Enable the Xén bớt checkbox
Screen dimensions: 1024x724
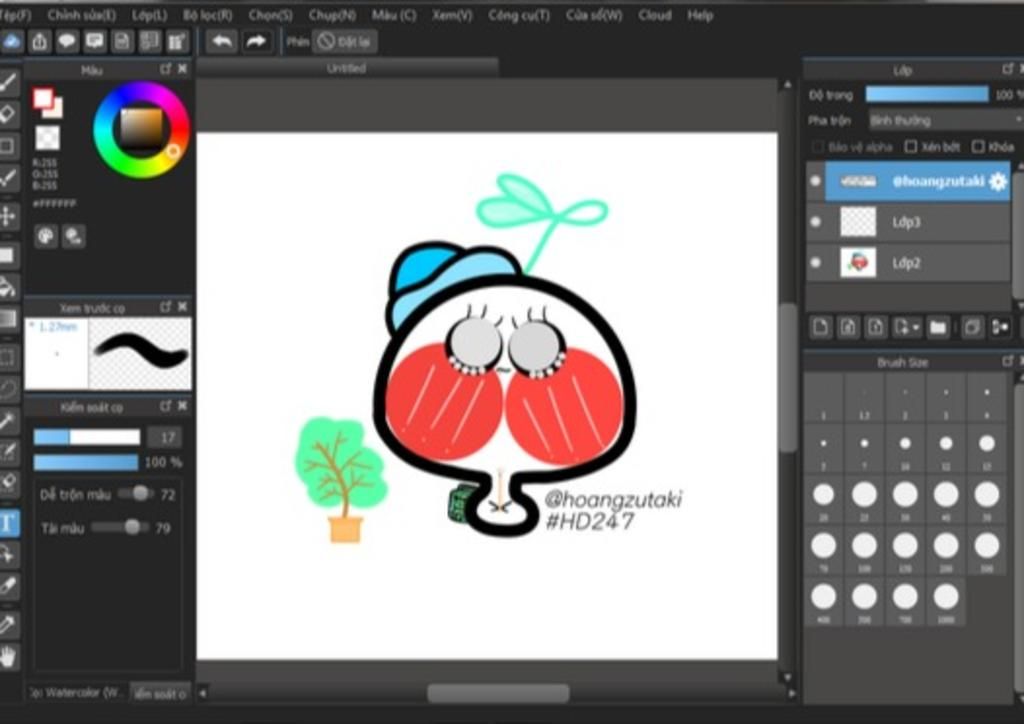tap(910, 147)
